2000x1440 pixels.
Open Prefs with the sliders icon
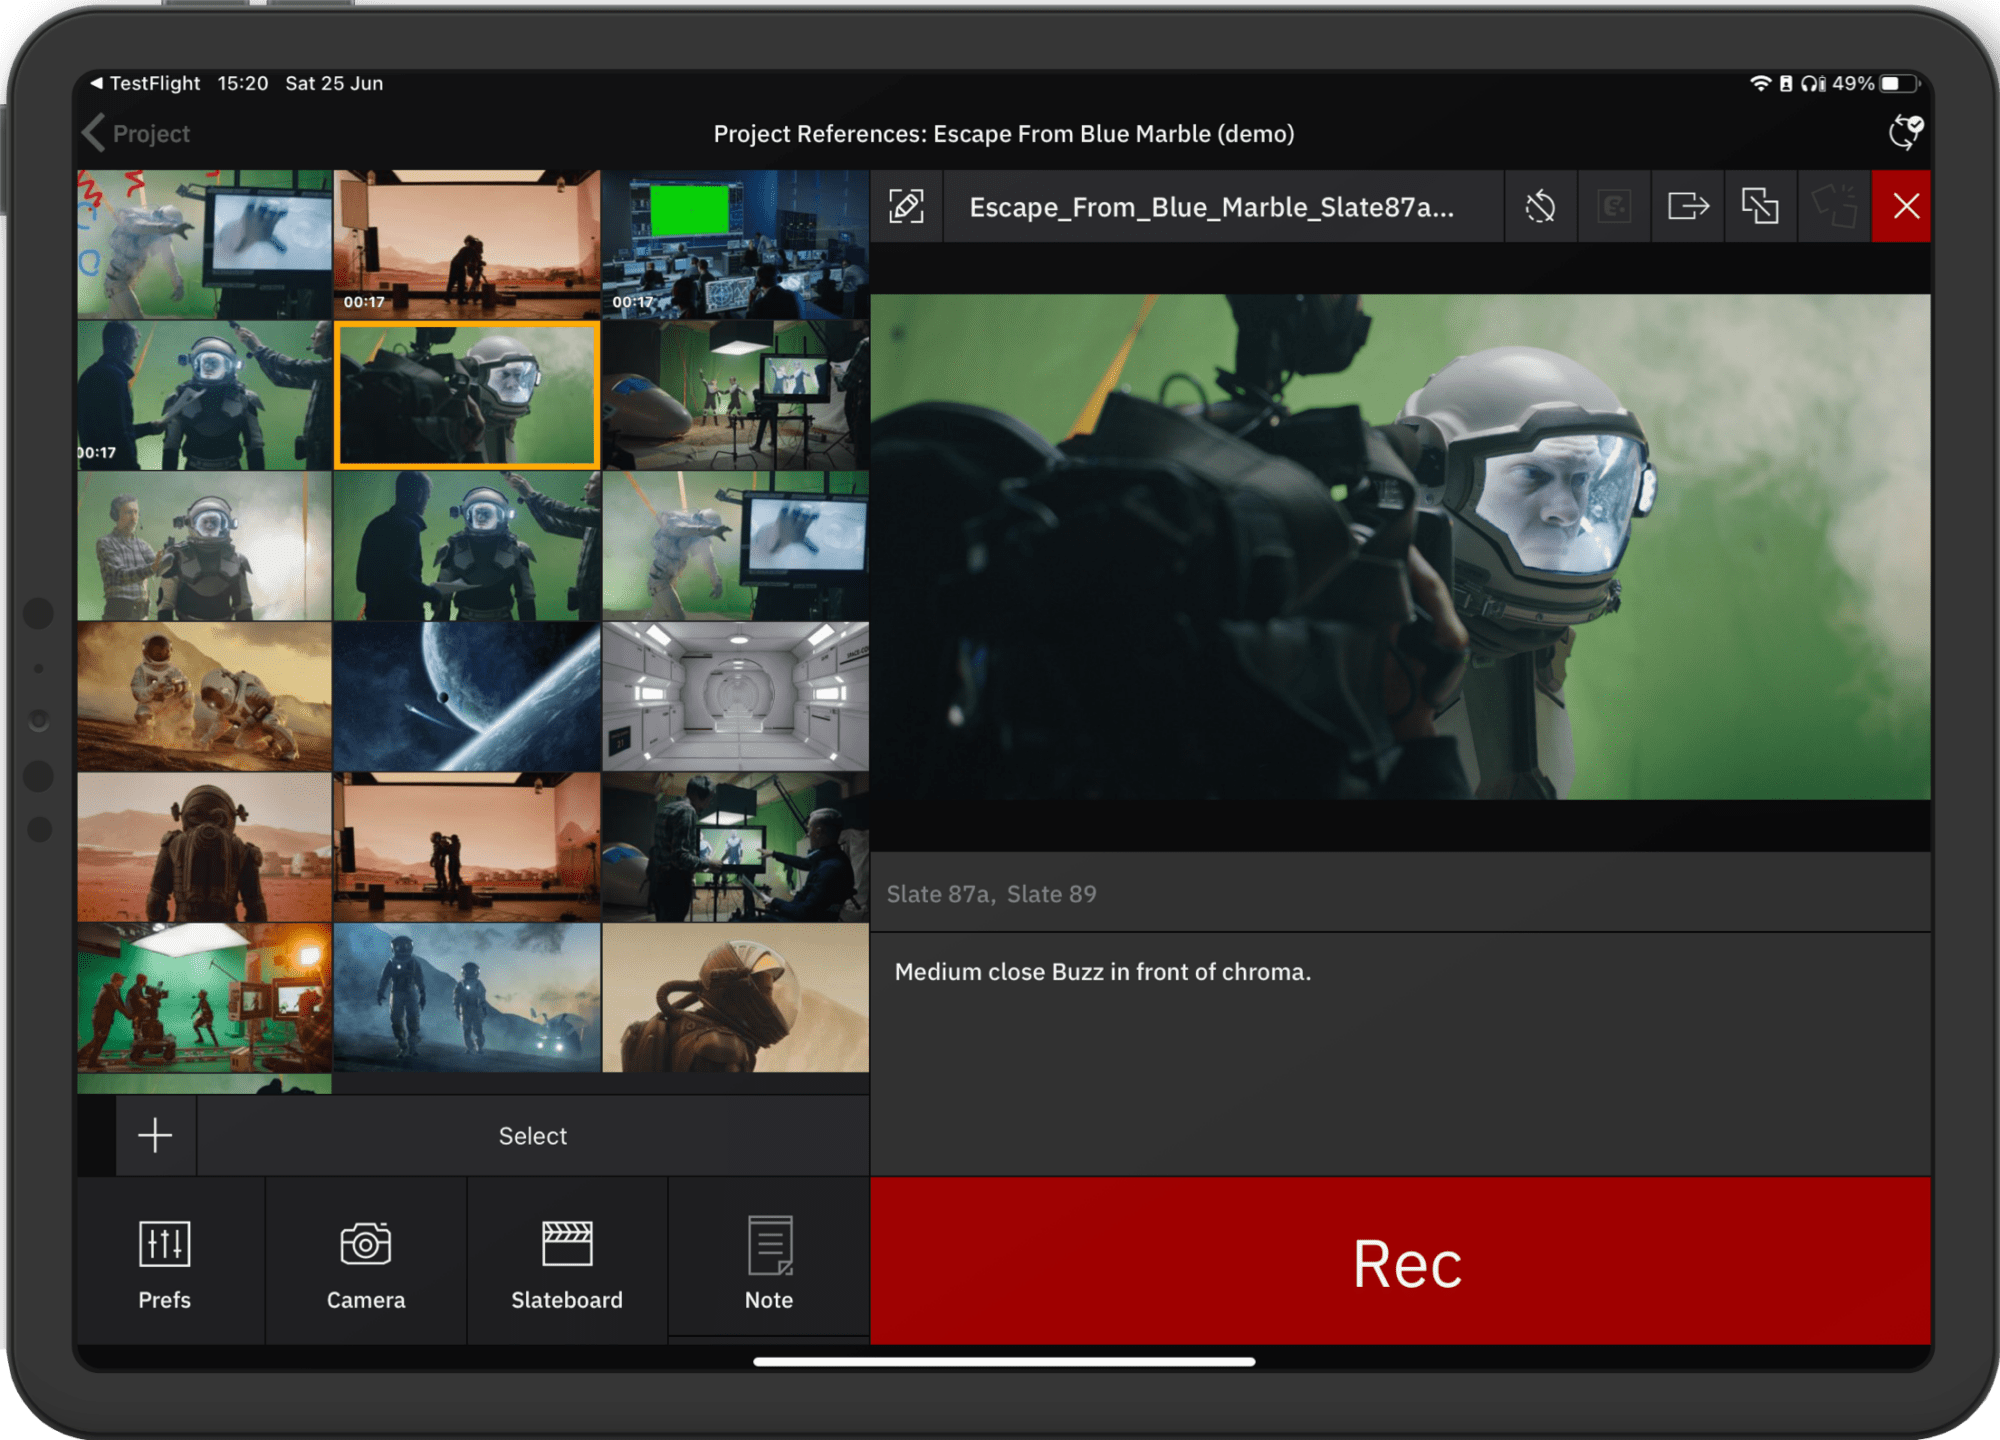click(165, 1262)
